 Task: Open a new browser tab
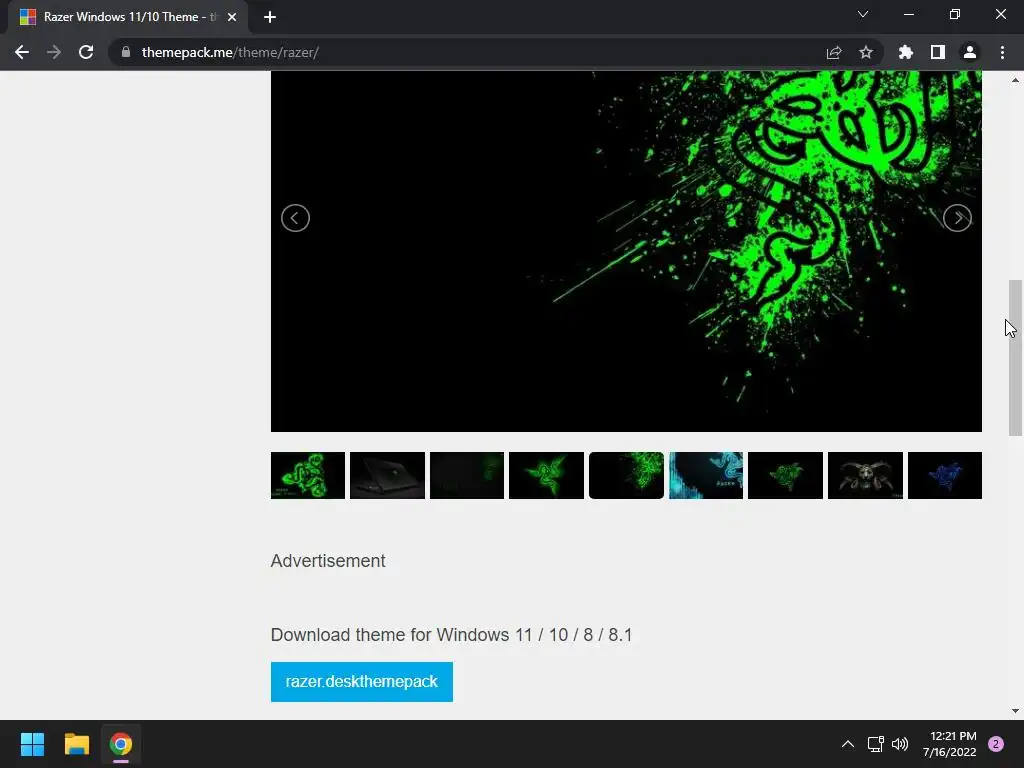(x=270, y=17)
